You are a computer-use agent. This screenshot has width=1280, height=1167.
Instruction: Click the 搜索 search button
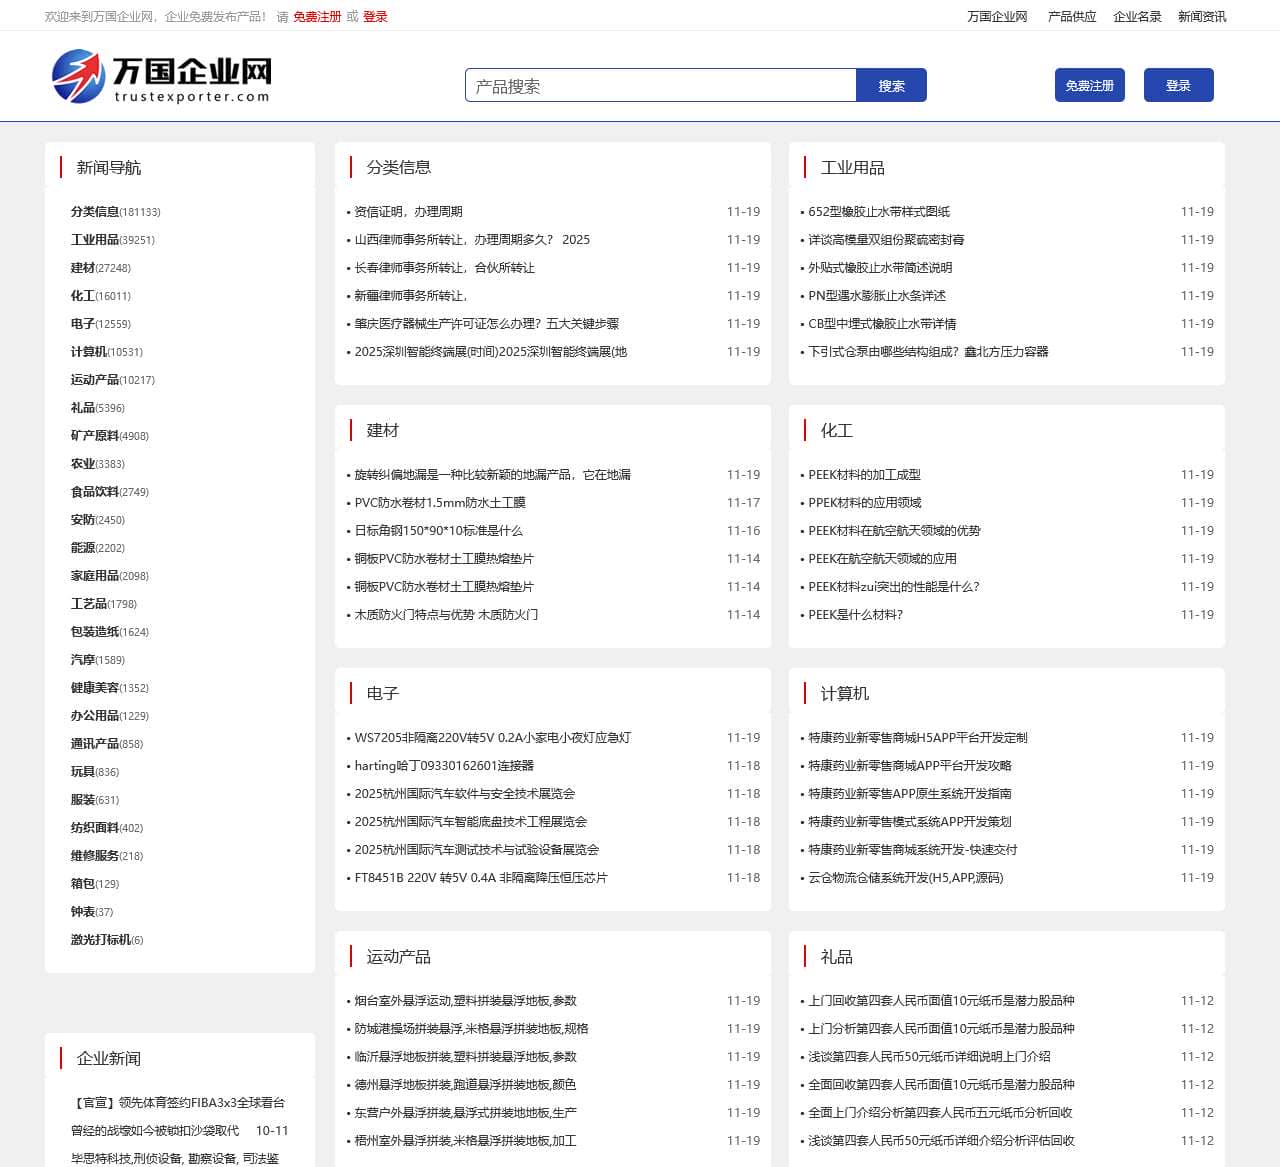pyautogui.click(x=890, y=85)
